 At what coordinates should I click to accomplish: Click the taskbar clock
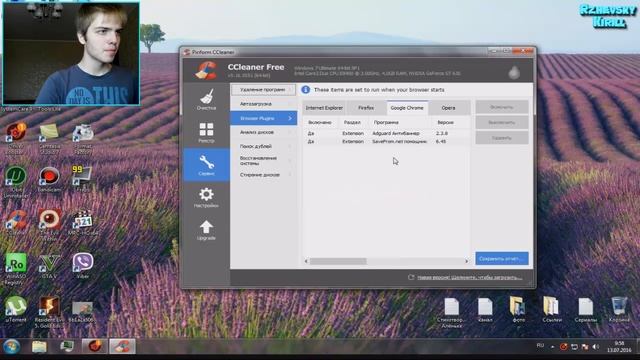(x=618, y=347)
